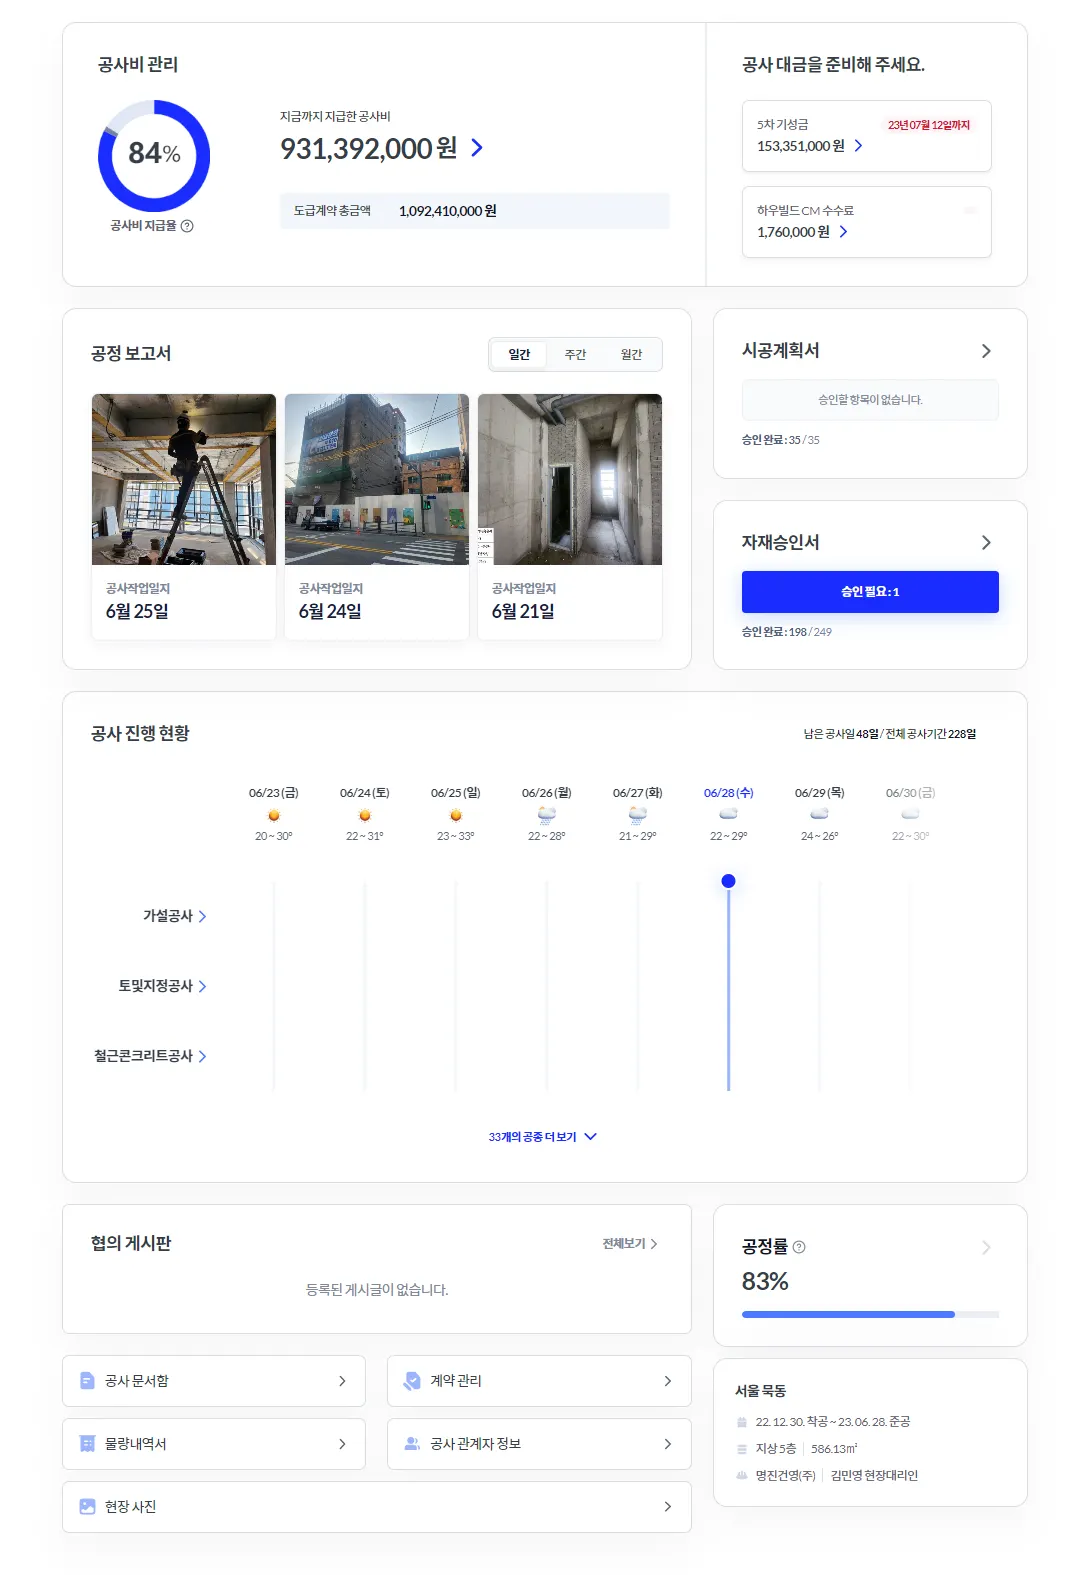This screenshot has width=1088, height=1575.
Task: Open 물량내역서 row chevron
Action: 342,1444
